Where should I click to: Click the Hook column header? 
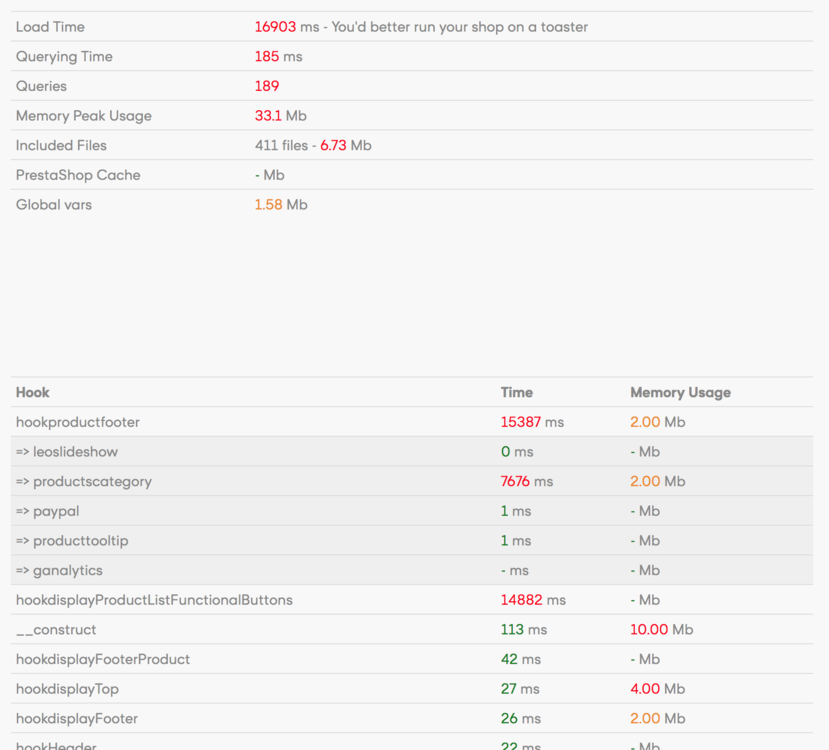[x=33, y=393]
